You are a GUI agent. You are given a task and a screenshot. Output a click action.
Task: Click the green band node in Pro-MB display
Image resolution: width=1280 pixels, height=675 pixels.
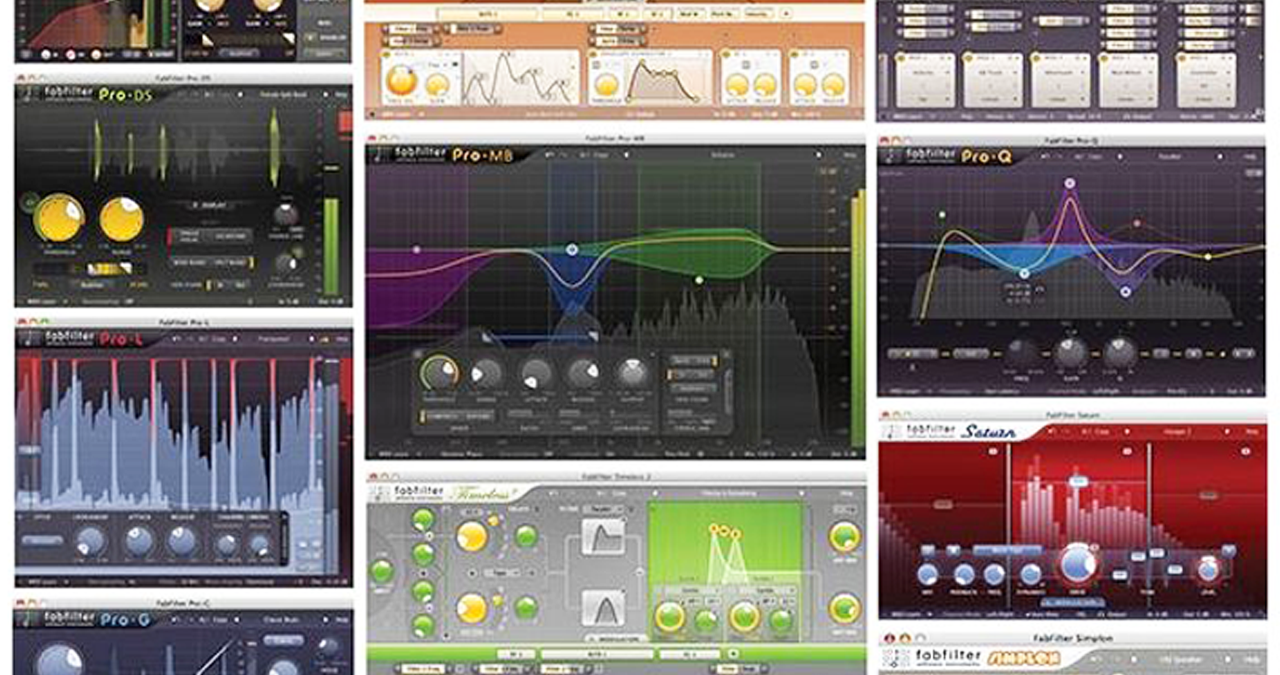698,281
